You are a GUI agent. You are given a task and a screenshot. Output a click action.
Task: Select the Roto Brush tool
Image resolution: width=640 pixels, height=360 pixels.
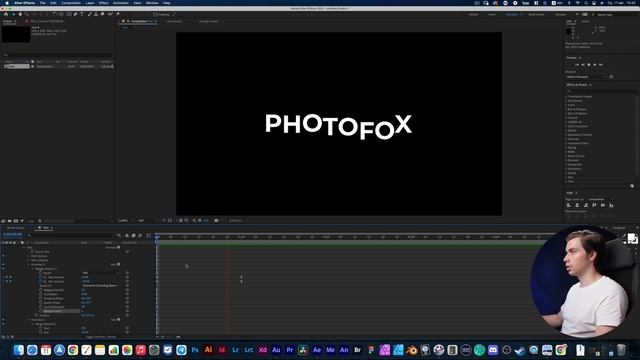110,14
